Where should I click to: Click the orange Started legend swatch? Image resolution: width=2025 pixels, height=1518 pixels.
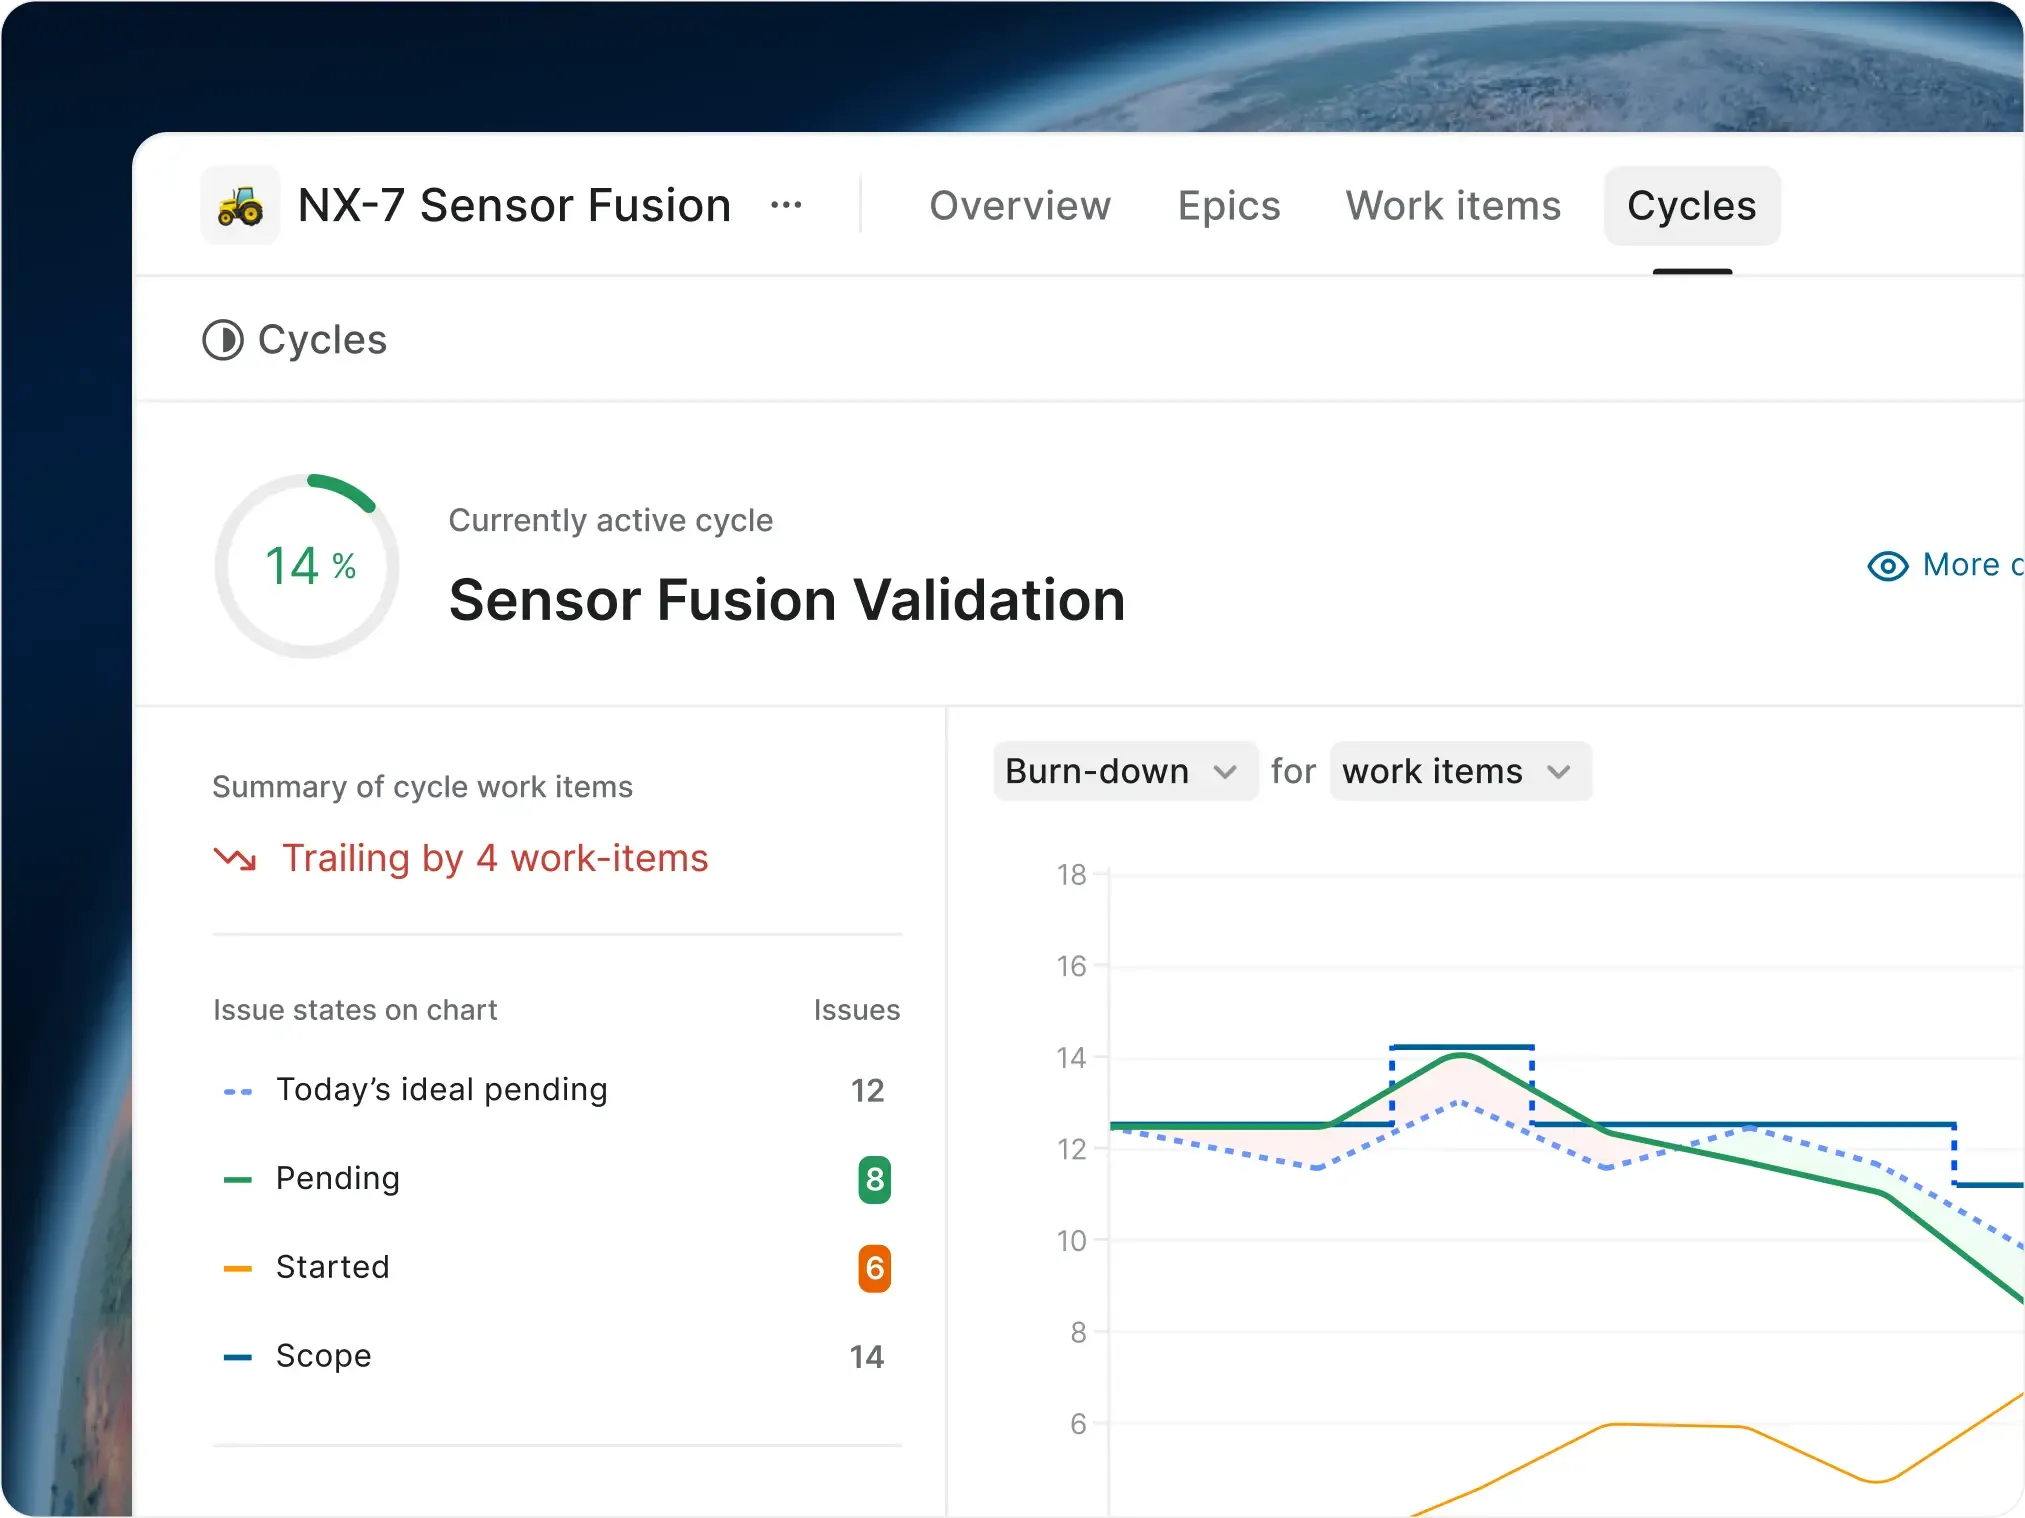tap(238, 1268)
